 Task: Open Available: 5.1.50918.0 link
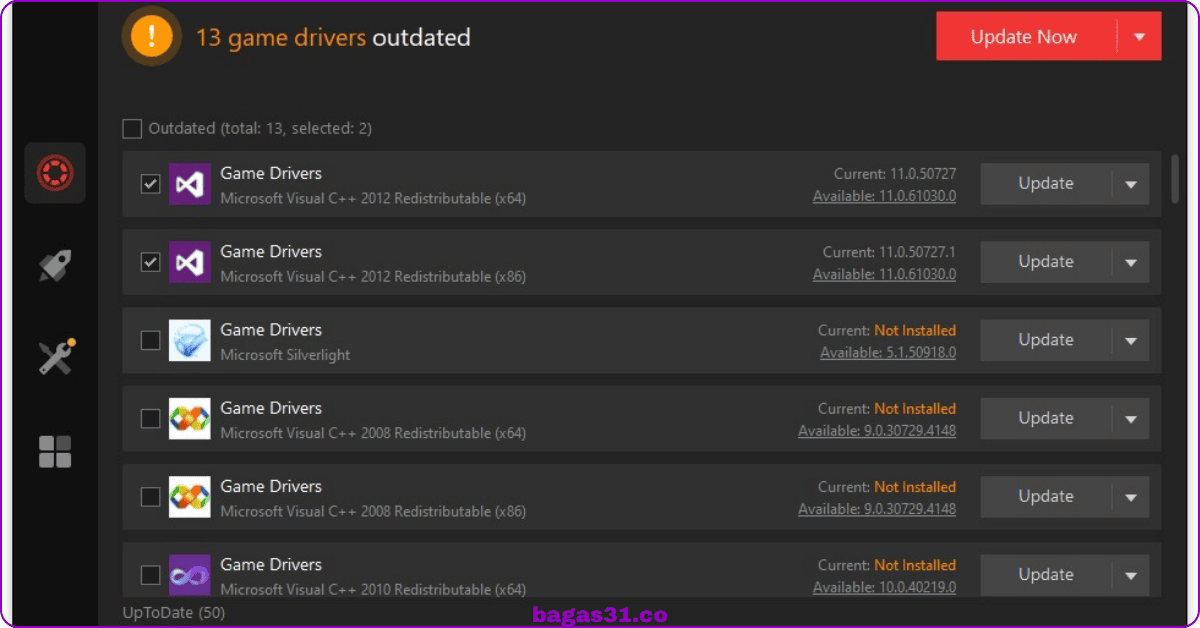pyautogui.click(x=888, y=352)
